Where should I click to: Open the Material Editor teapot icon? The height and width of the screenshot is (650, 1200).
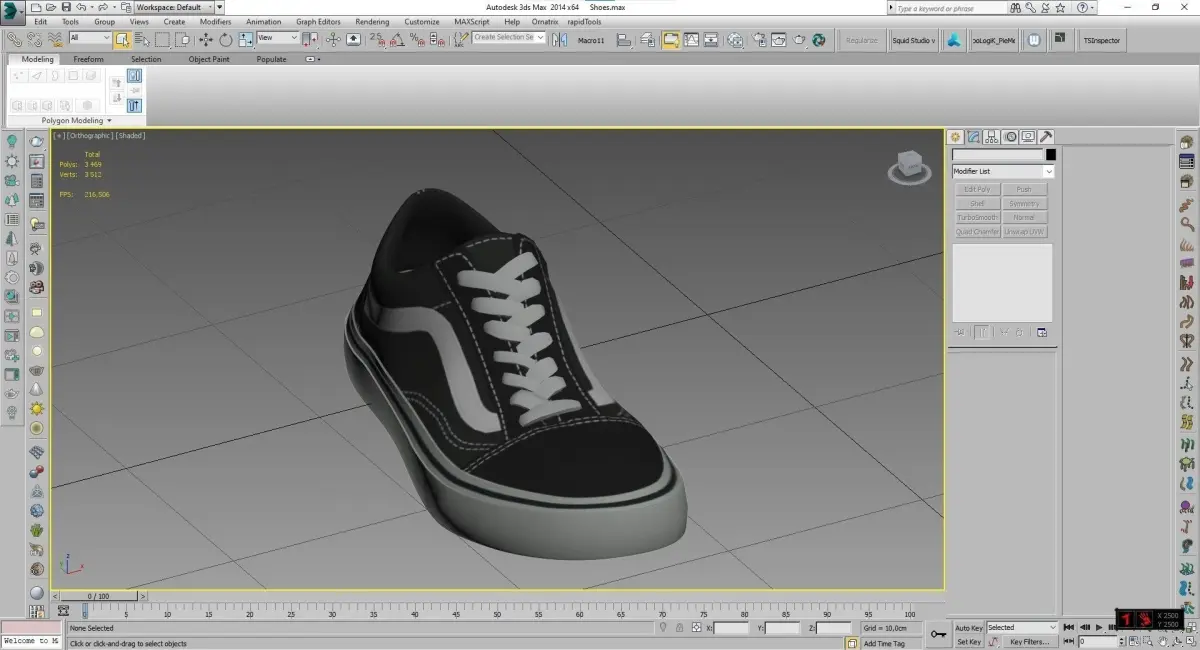tap(735, 40)
